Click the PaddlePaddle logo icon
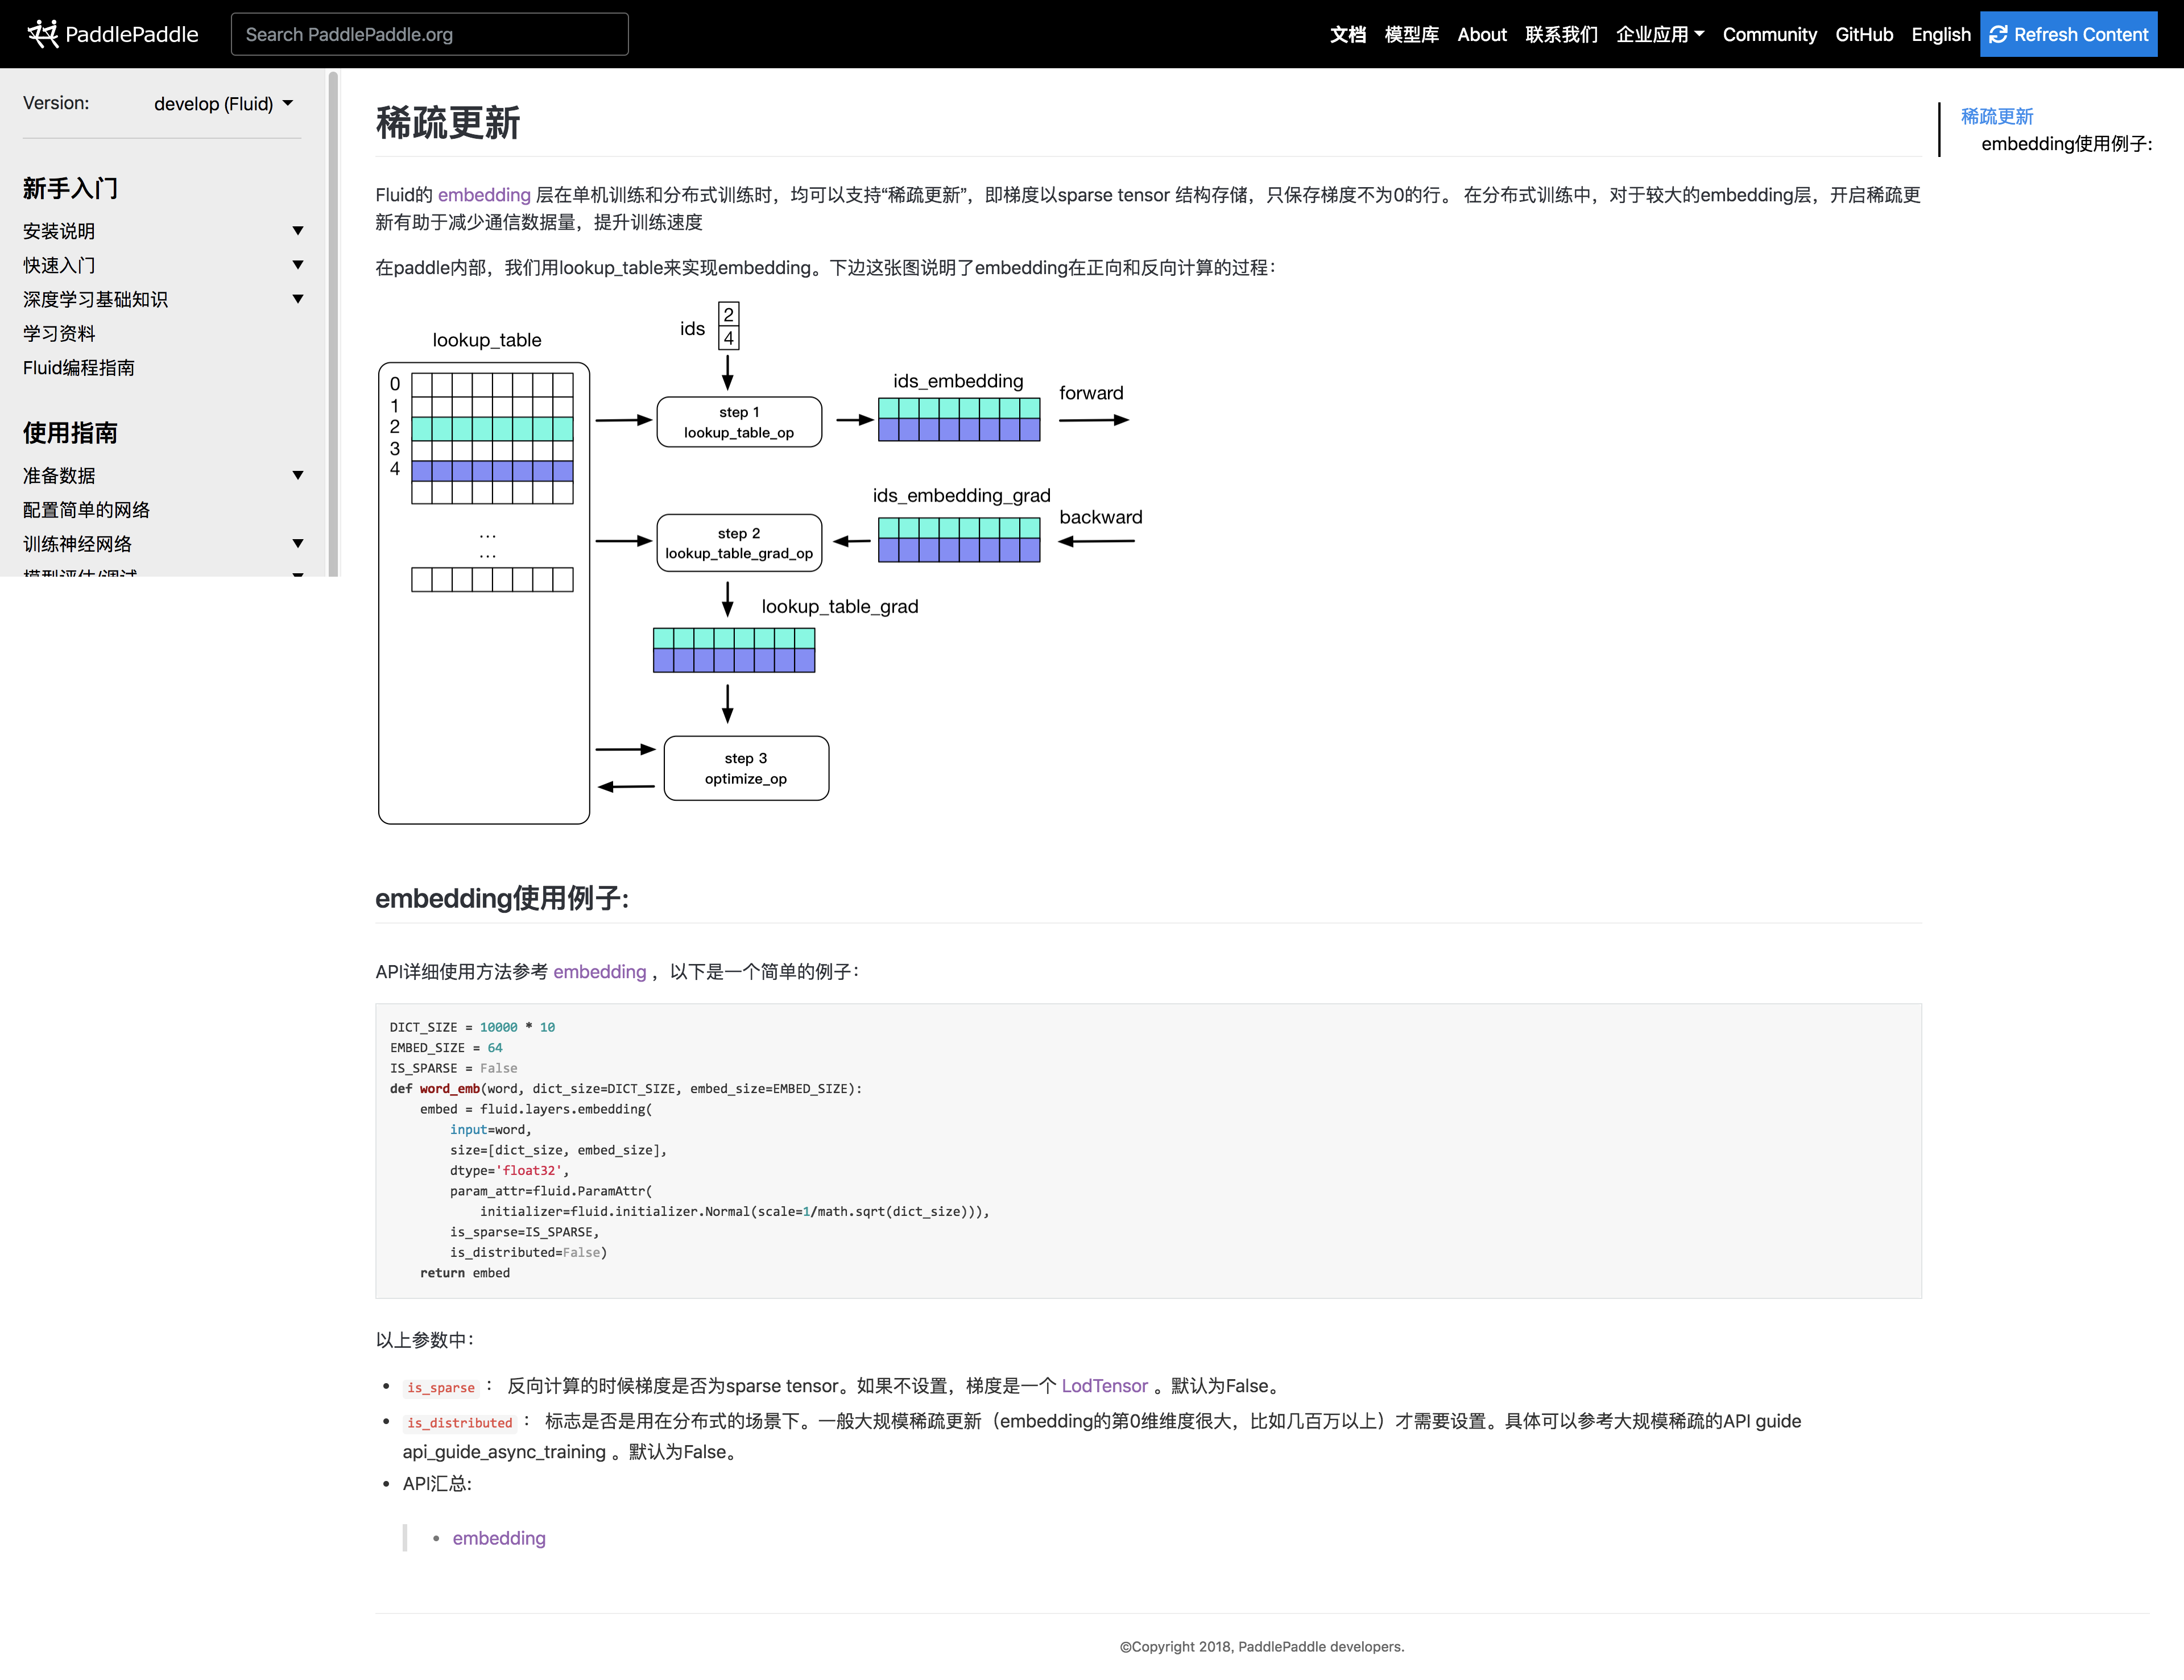Screen dimensions: 2184x1680 [42, 34]
